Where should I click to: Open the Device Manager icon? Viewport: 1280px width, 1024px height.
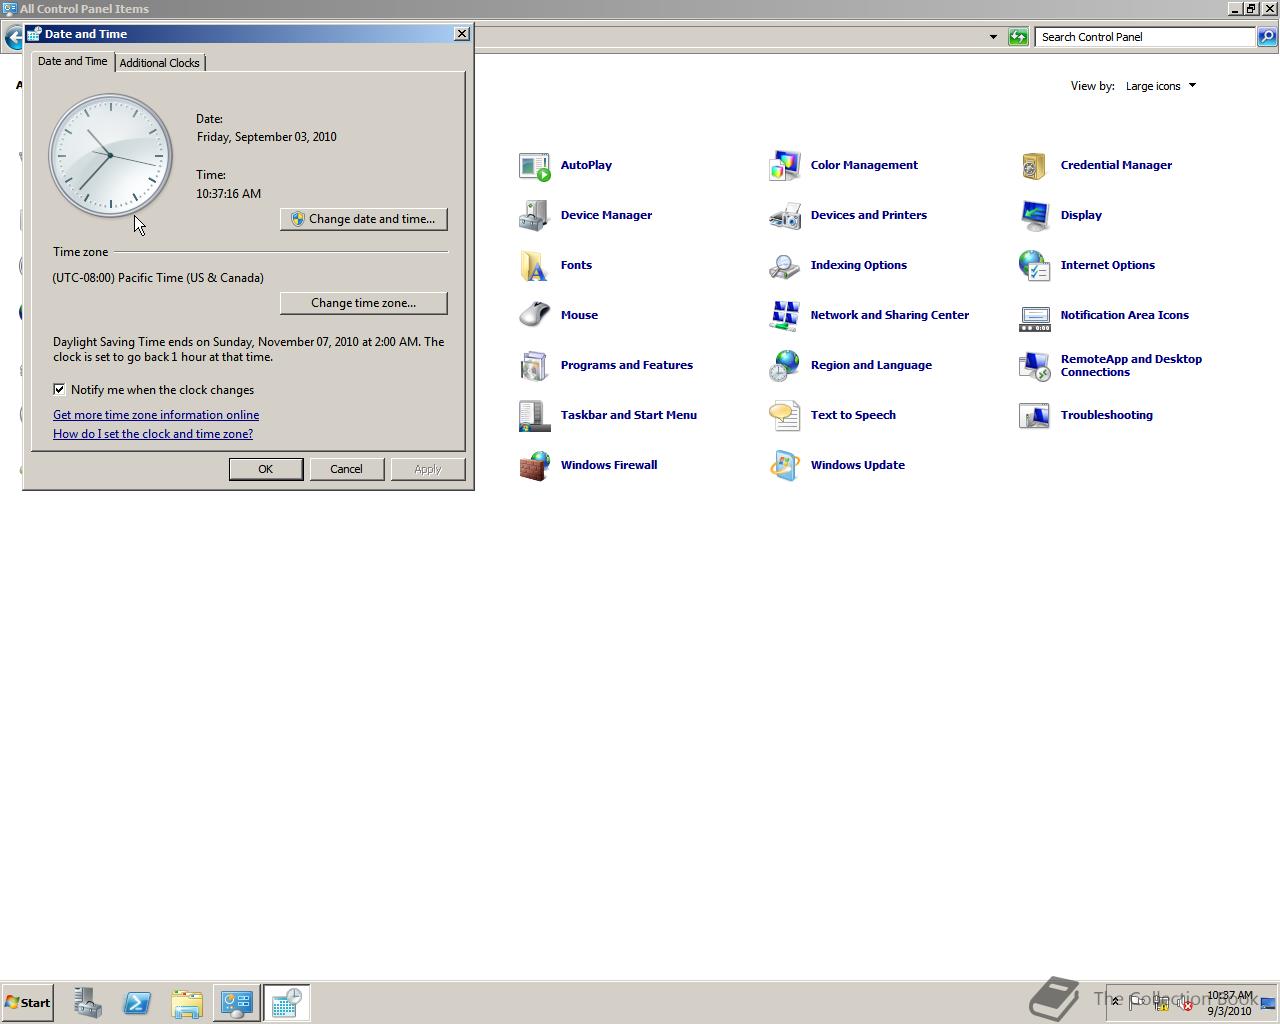[535, 216]
